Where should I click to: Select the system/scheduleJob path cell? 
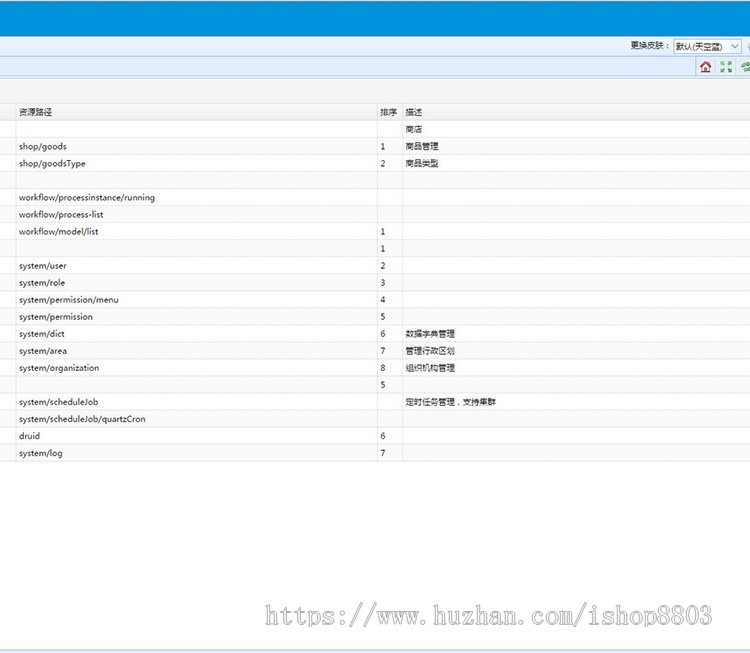click(197, 402)
